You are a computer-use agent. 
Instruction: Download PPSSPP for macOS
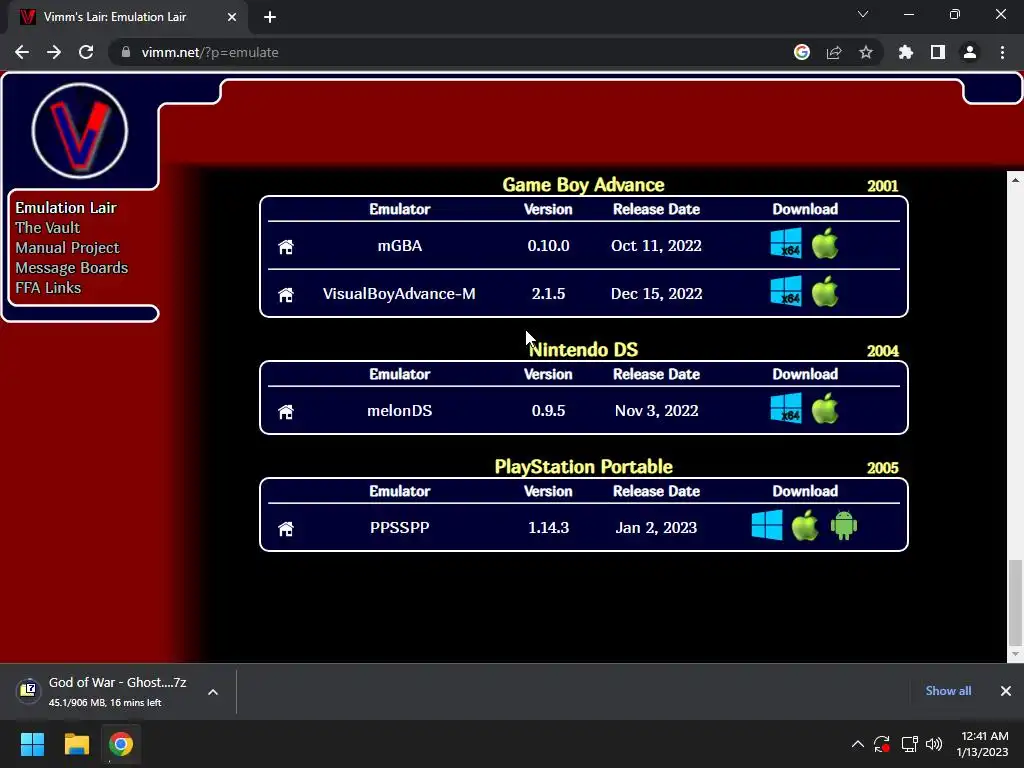pos(805,525)
